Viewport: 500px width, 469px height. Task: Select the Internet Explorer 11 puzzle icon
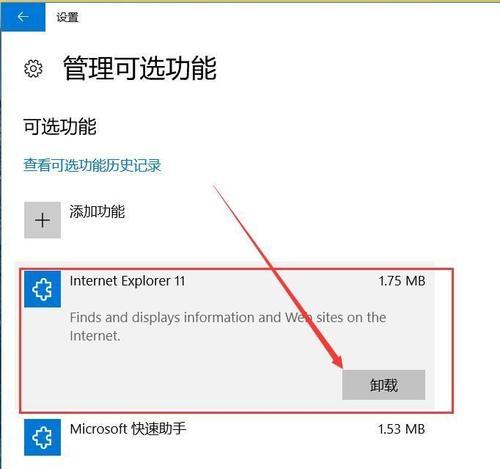pyautogui.click(x=42, y=289)
